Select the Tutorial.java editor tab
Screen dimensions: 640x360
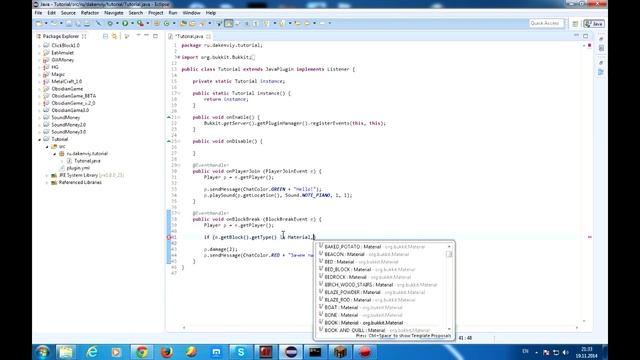click(x=190, y=36)
